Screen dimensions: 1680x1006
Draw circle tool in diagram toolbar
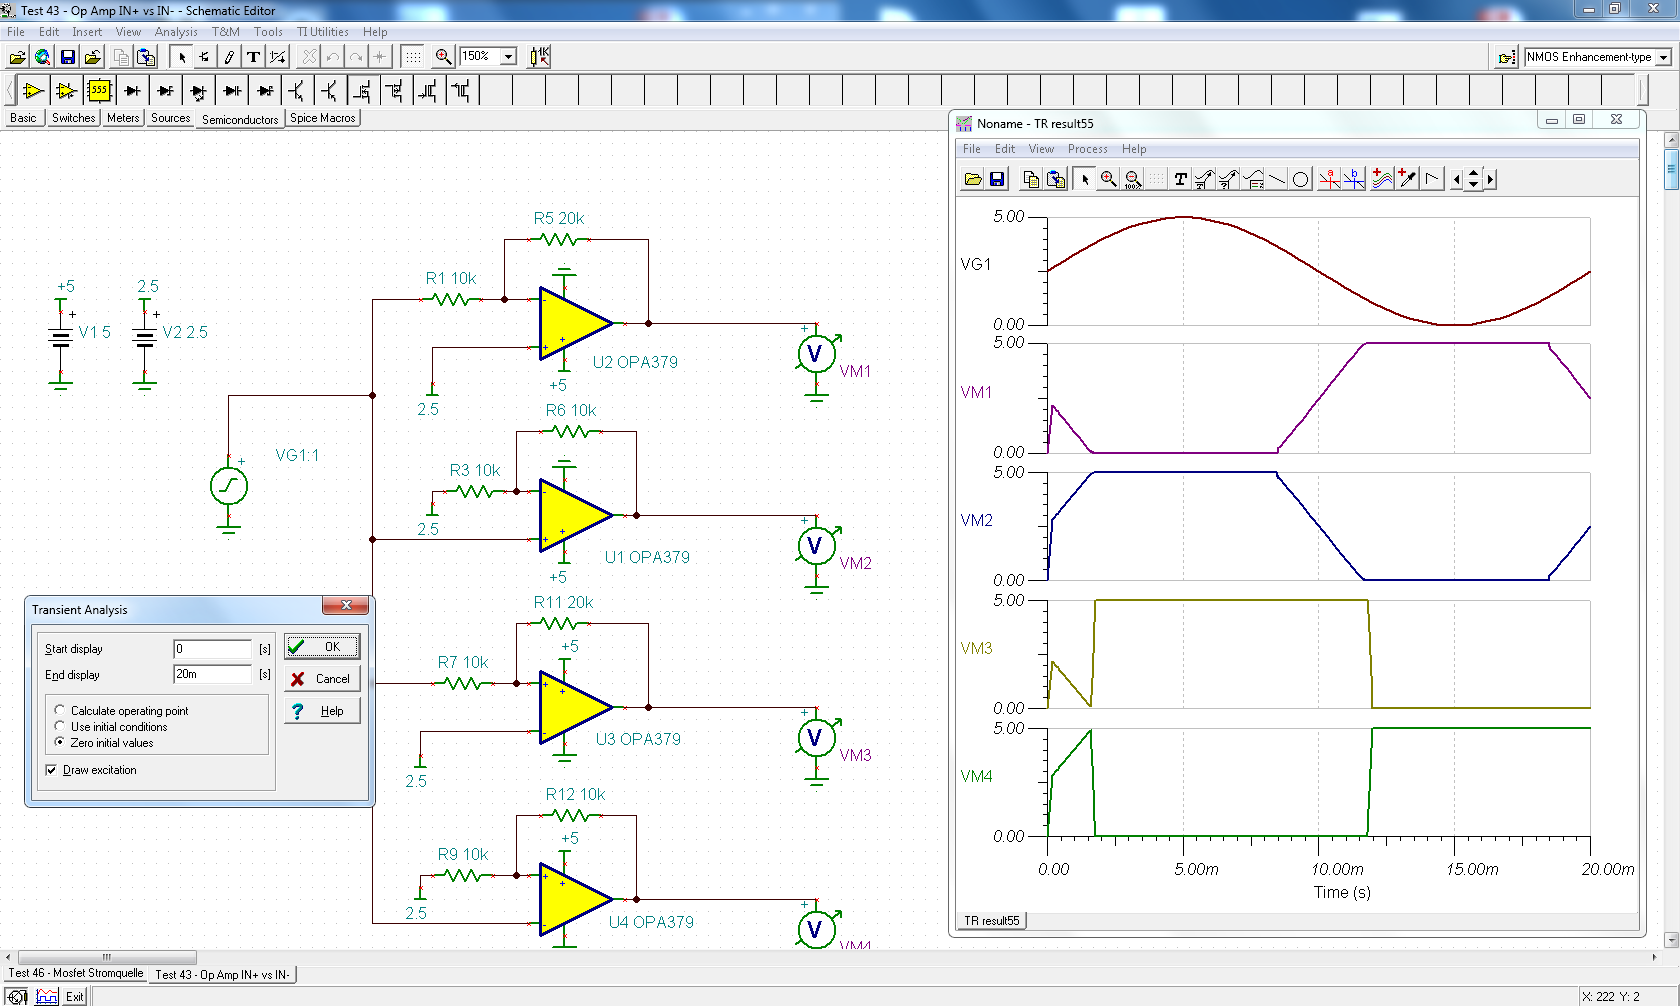(x=1301, y=179)
